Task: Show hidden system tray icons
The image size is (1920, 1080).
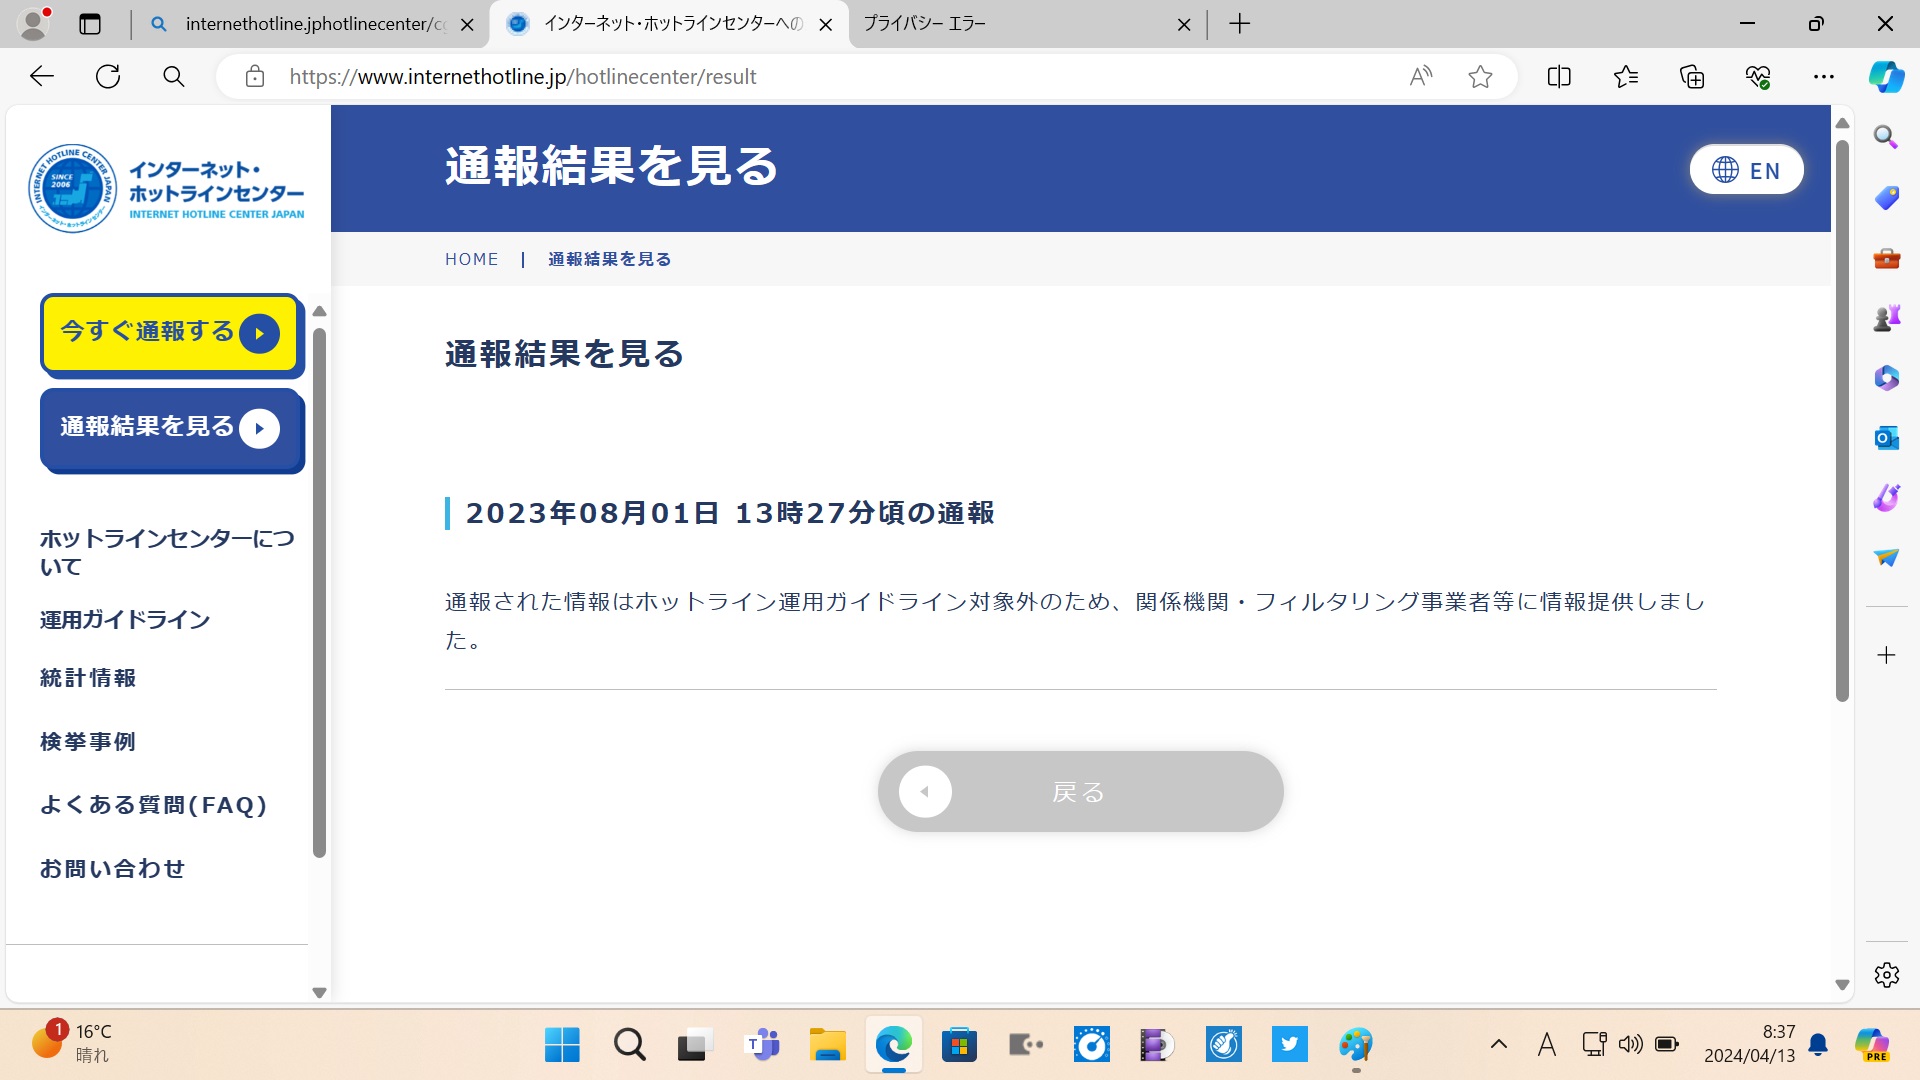Action: point(1499,1043)
